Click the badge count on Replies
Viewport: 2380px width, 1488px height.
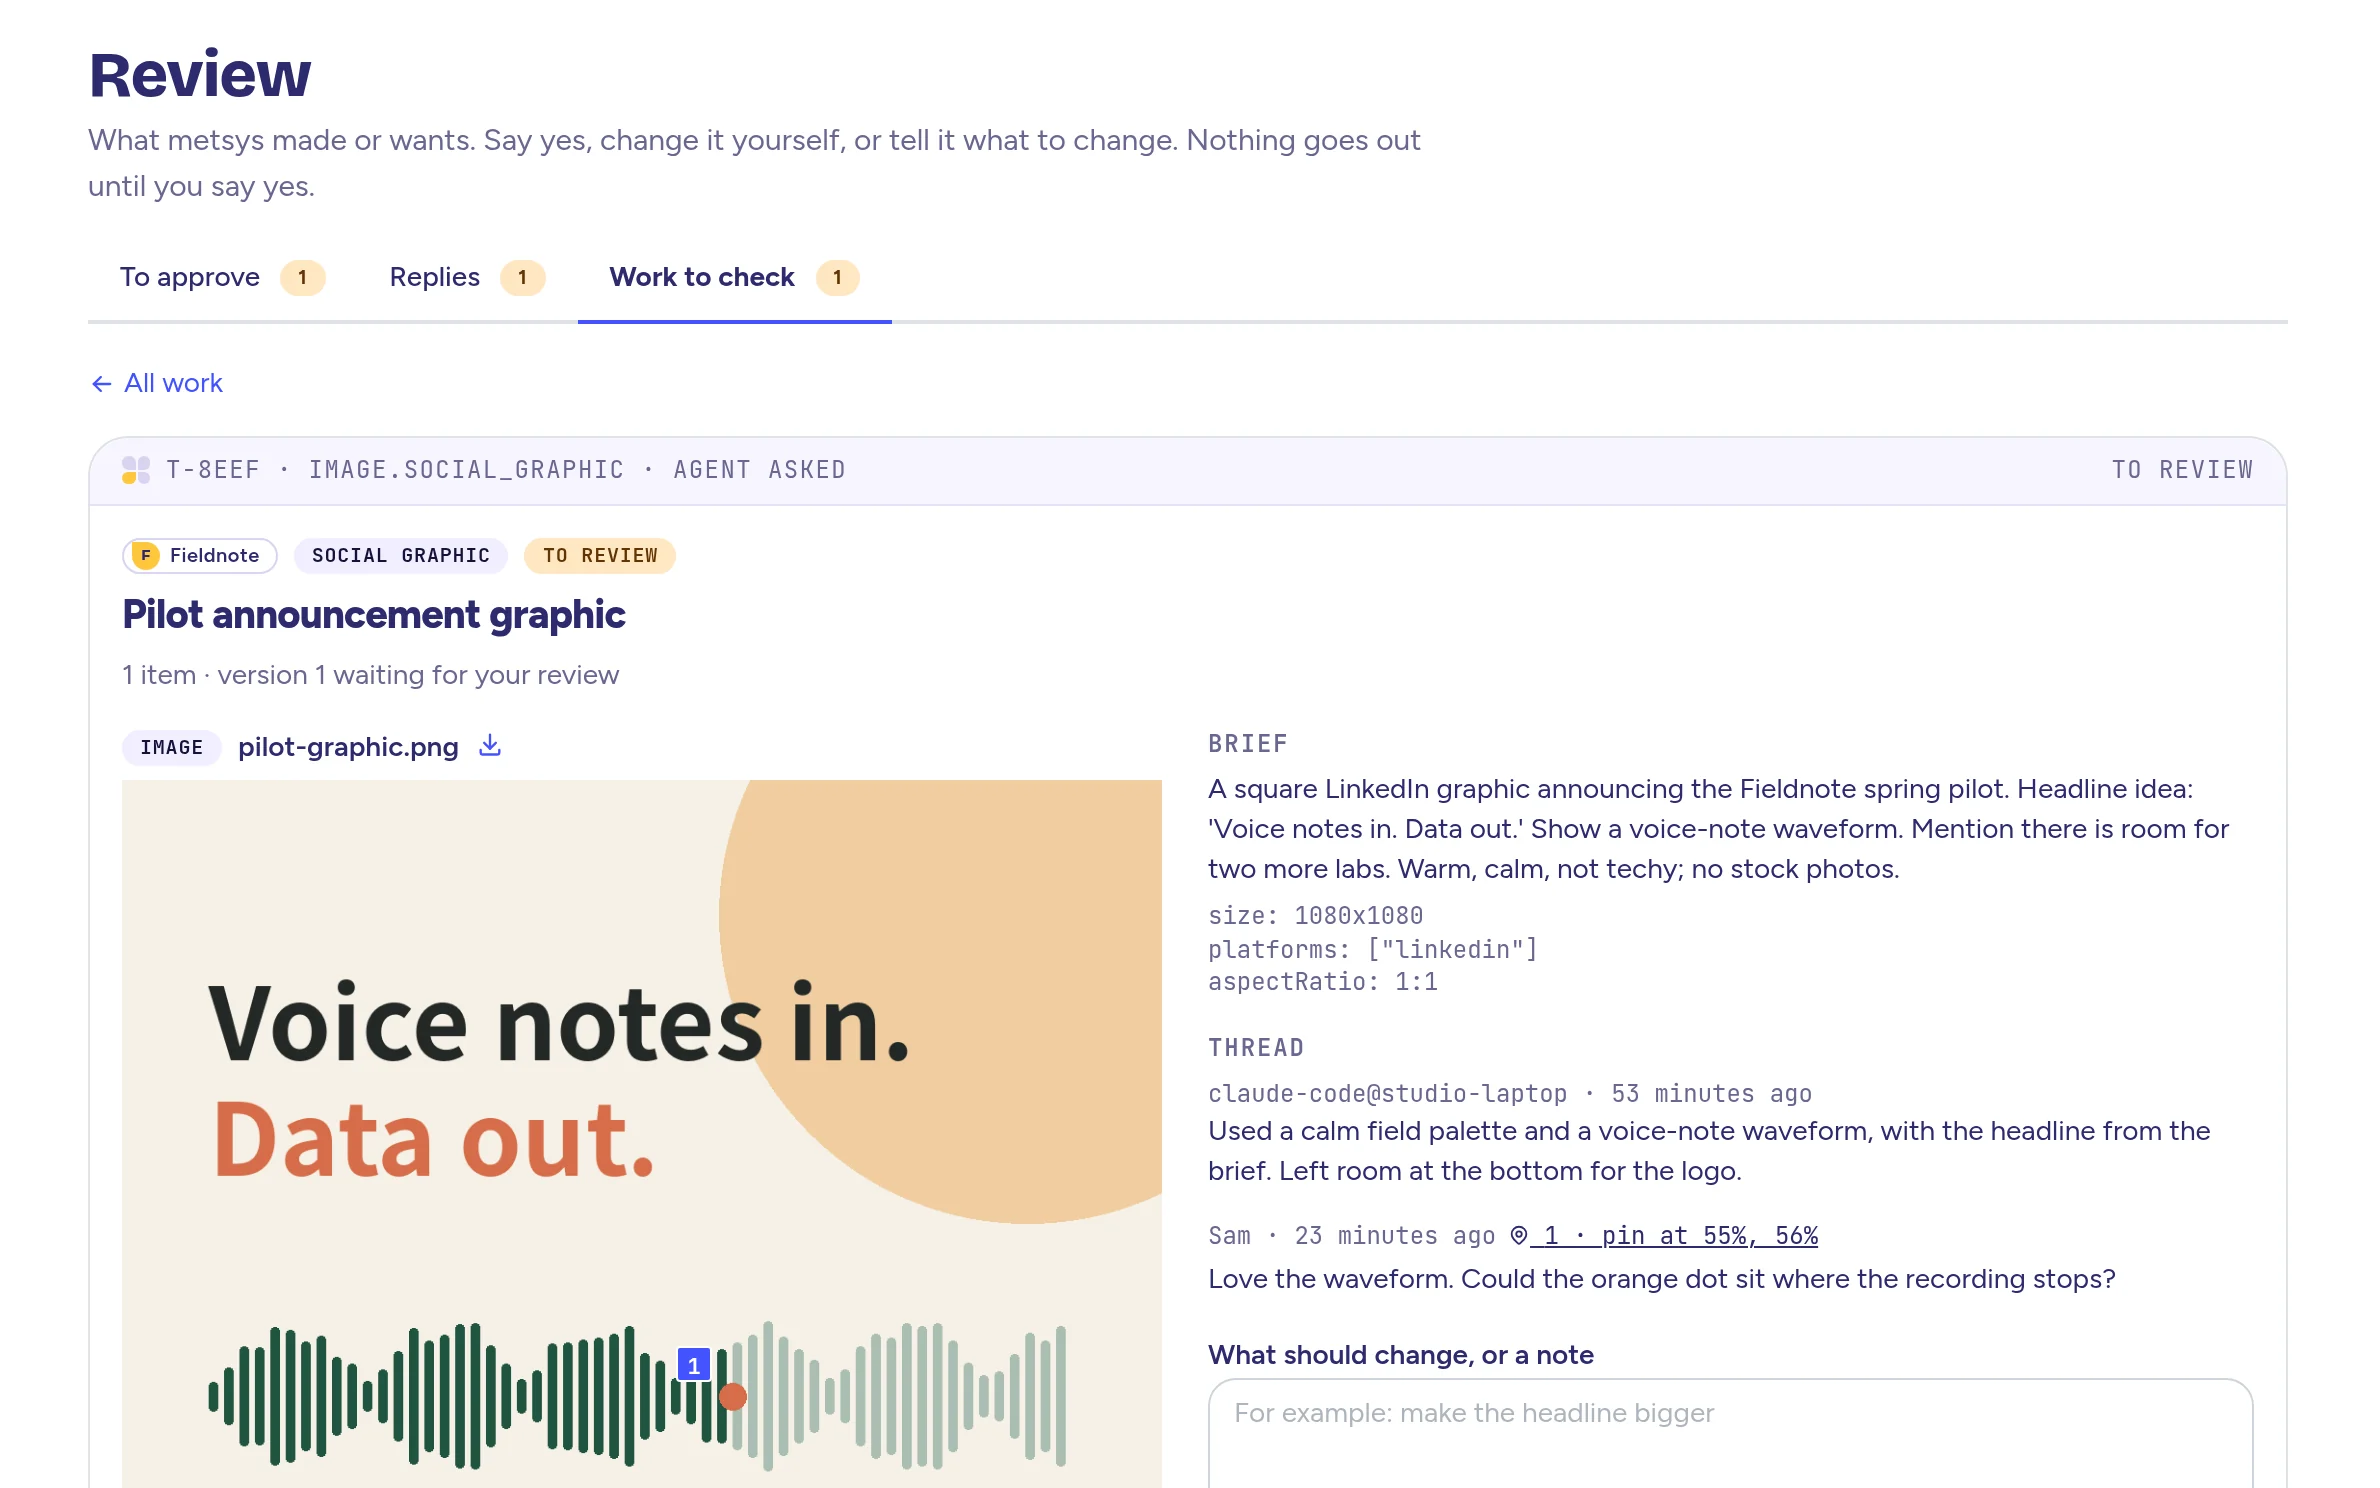pyautogui.click(x=522, y=278)
